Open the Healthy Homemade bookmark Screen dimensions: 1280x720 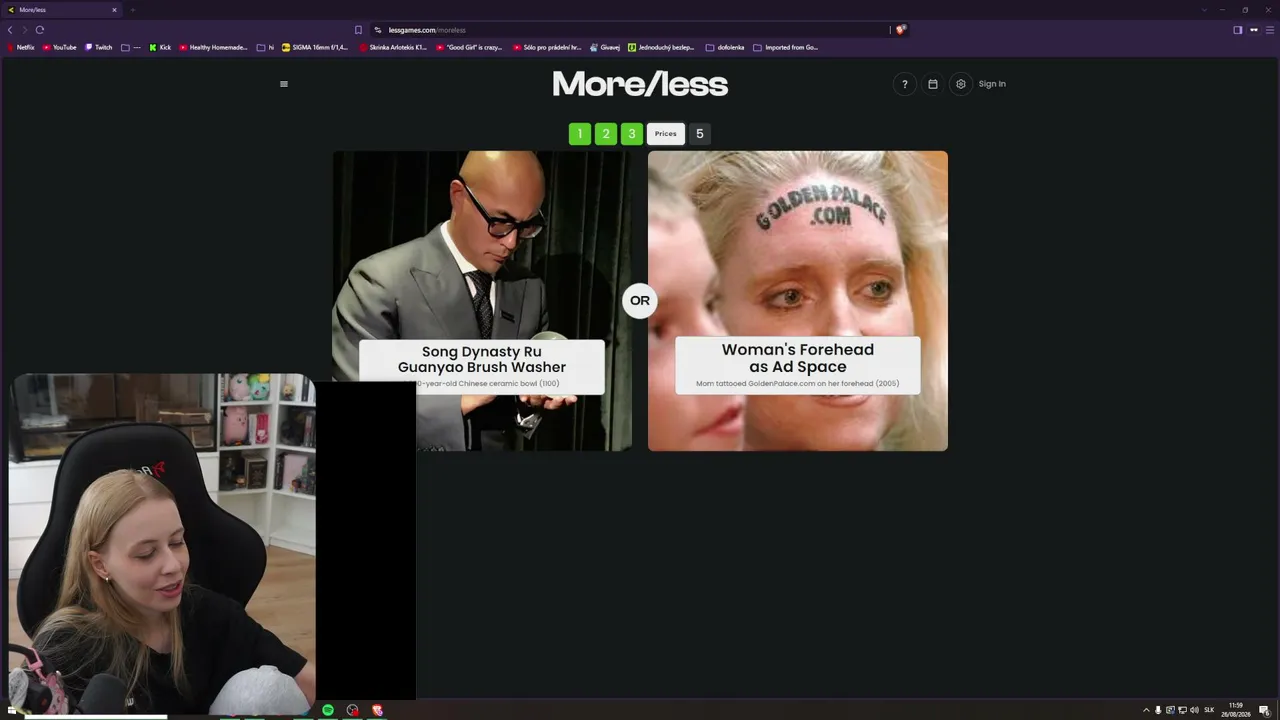(x=213, y=47)
